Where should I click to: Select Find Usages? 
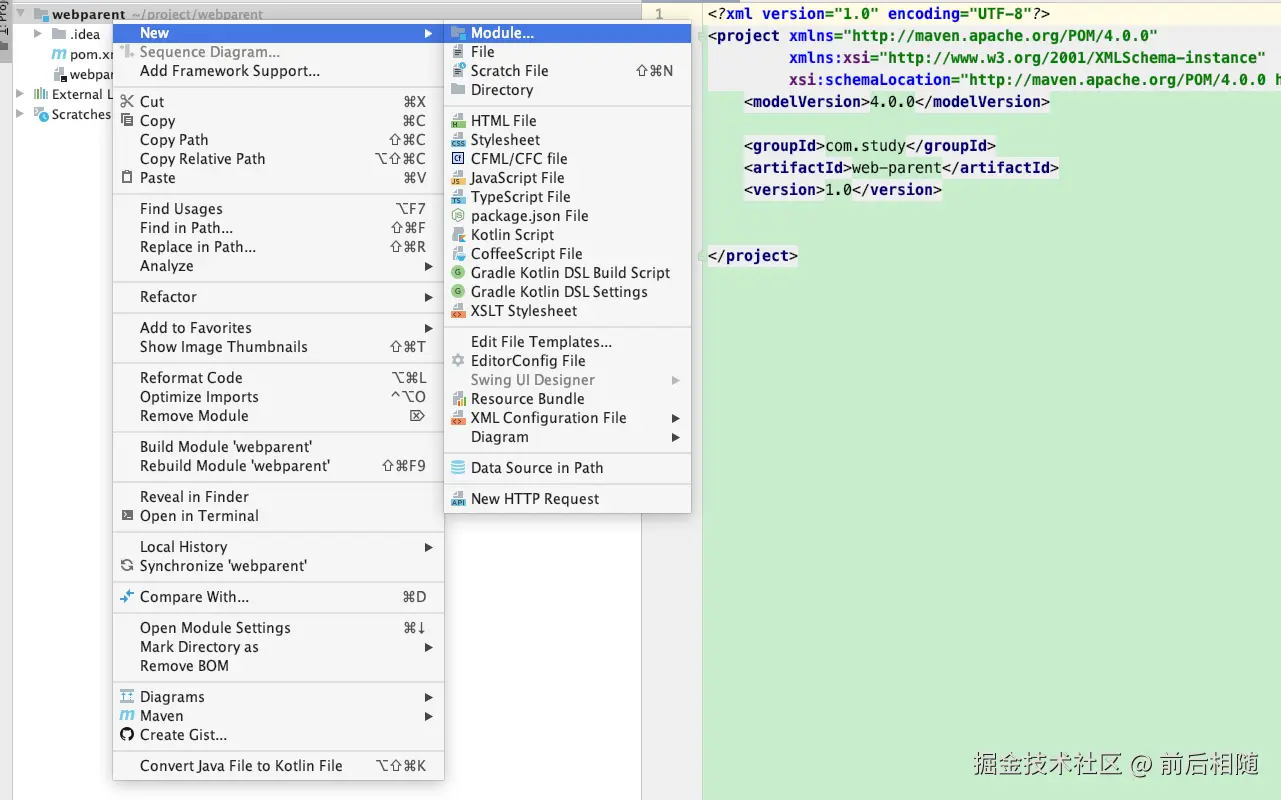pyautogui.click(x=278, y=209)
